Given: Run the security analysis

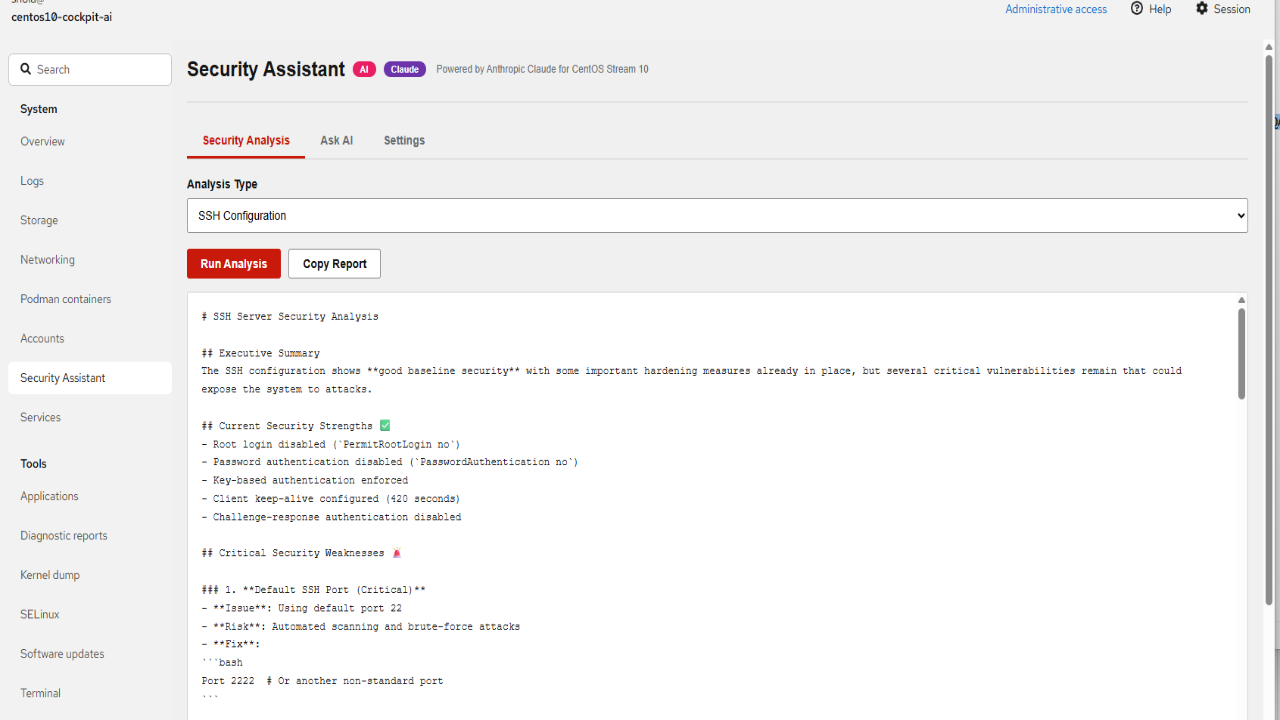Looking at the screenshot, I should [234, 264].
